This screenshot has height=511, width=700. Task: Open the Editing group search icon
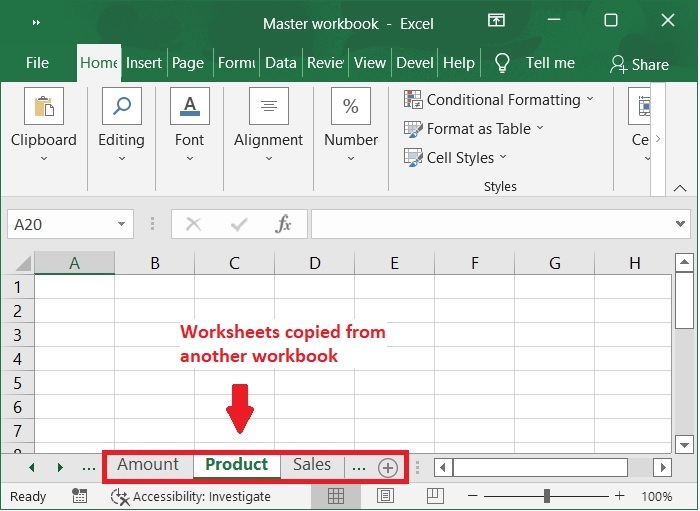(121, 106)
